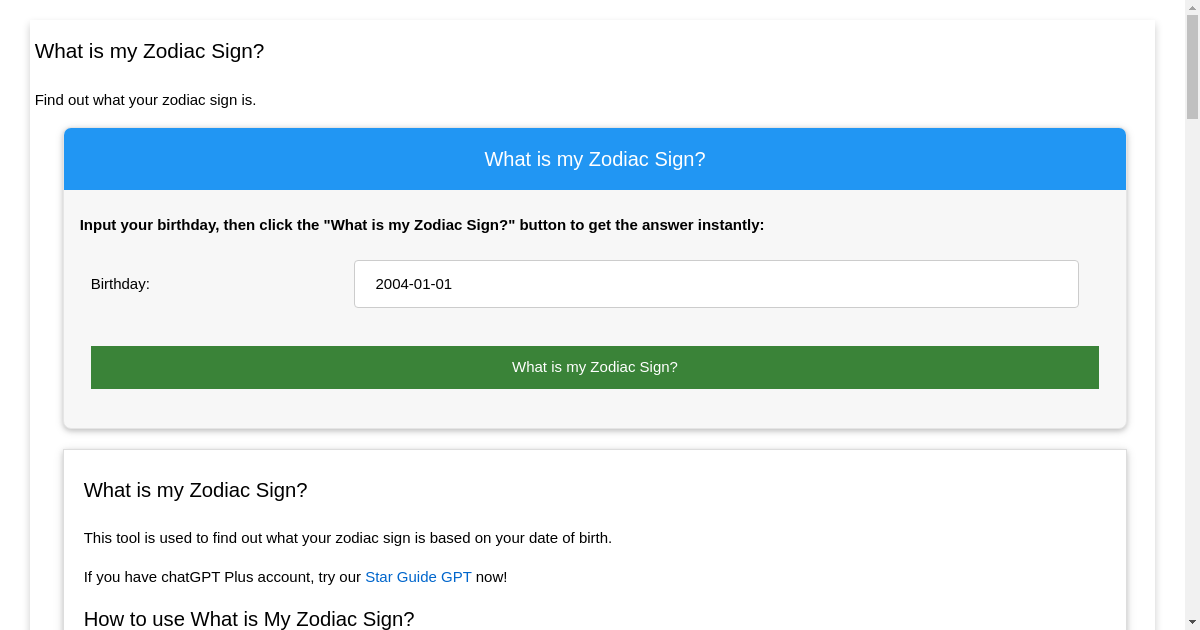Click the "How to use What is My Zodiac Sign?" heading
1200x630 pixels.
(249, 619)
